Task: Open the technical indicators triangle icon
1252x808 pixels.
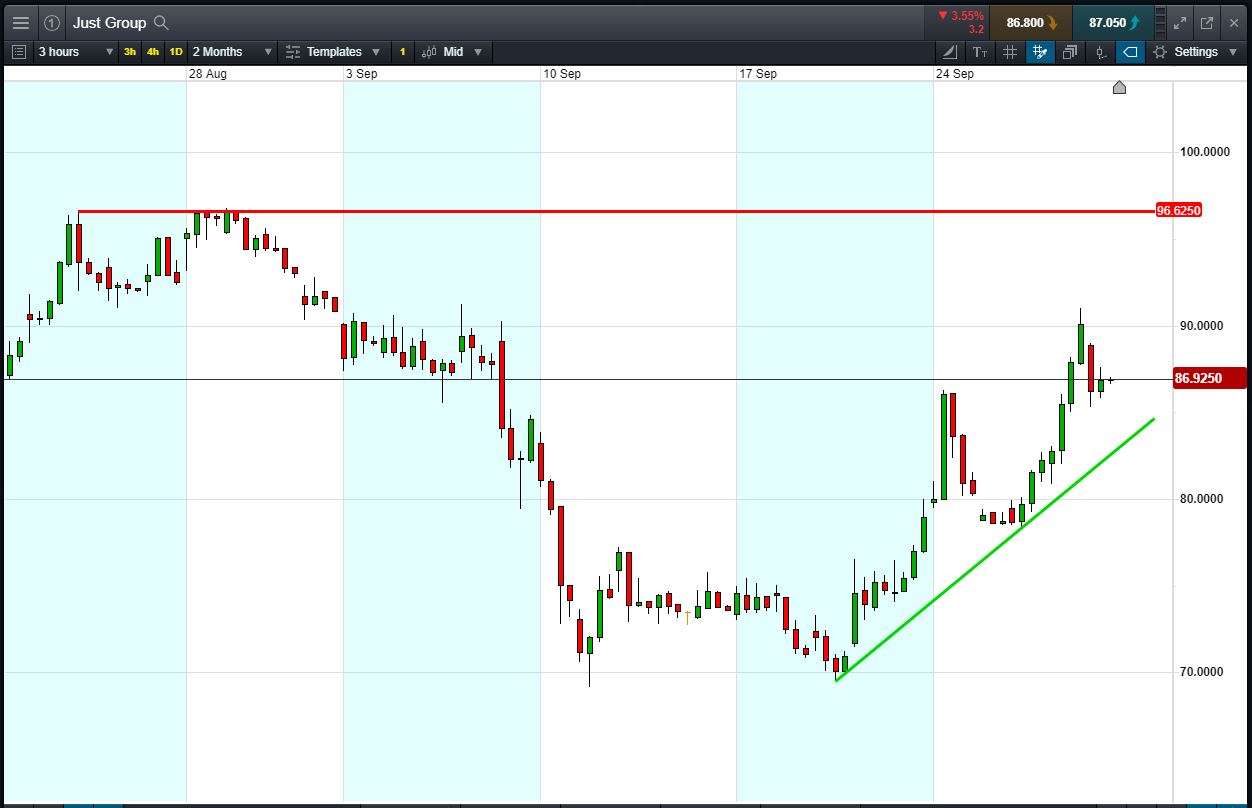Action: click(x=950, y=52)
